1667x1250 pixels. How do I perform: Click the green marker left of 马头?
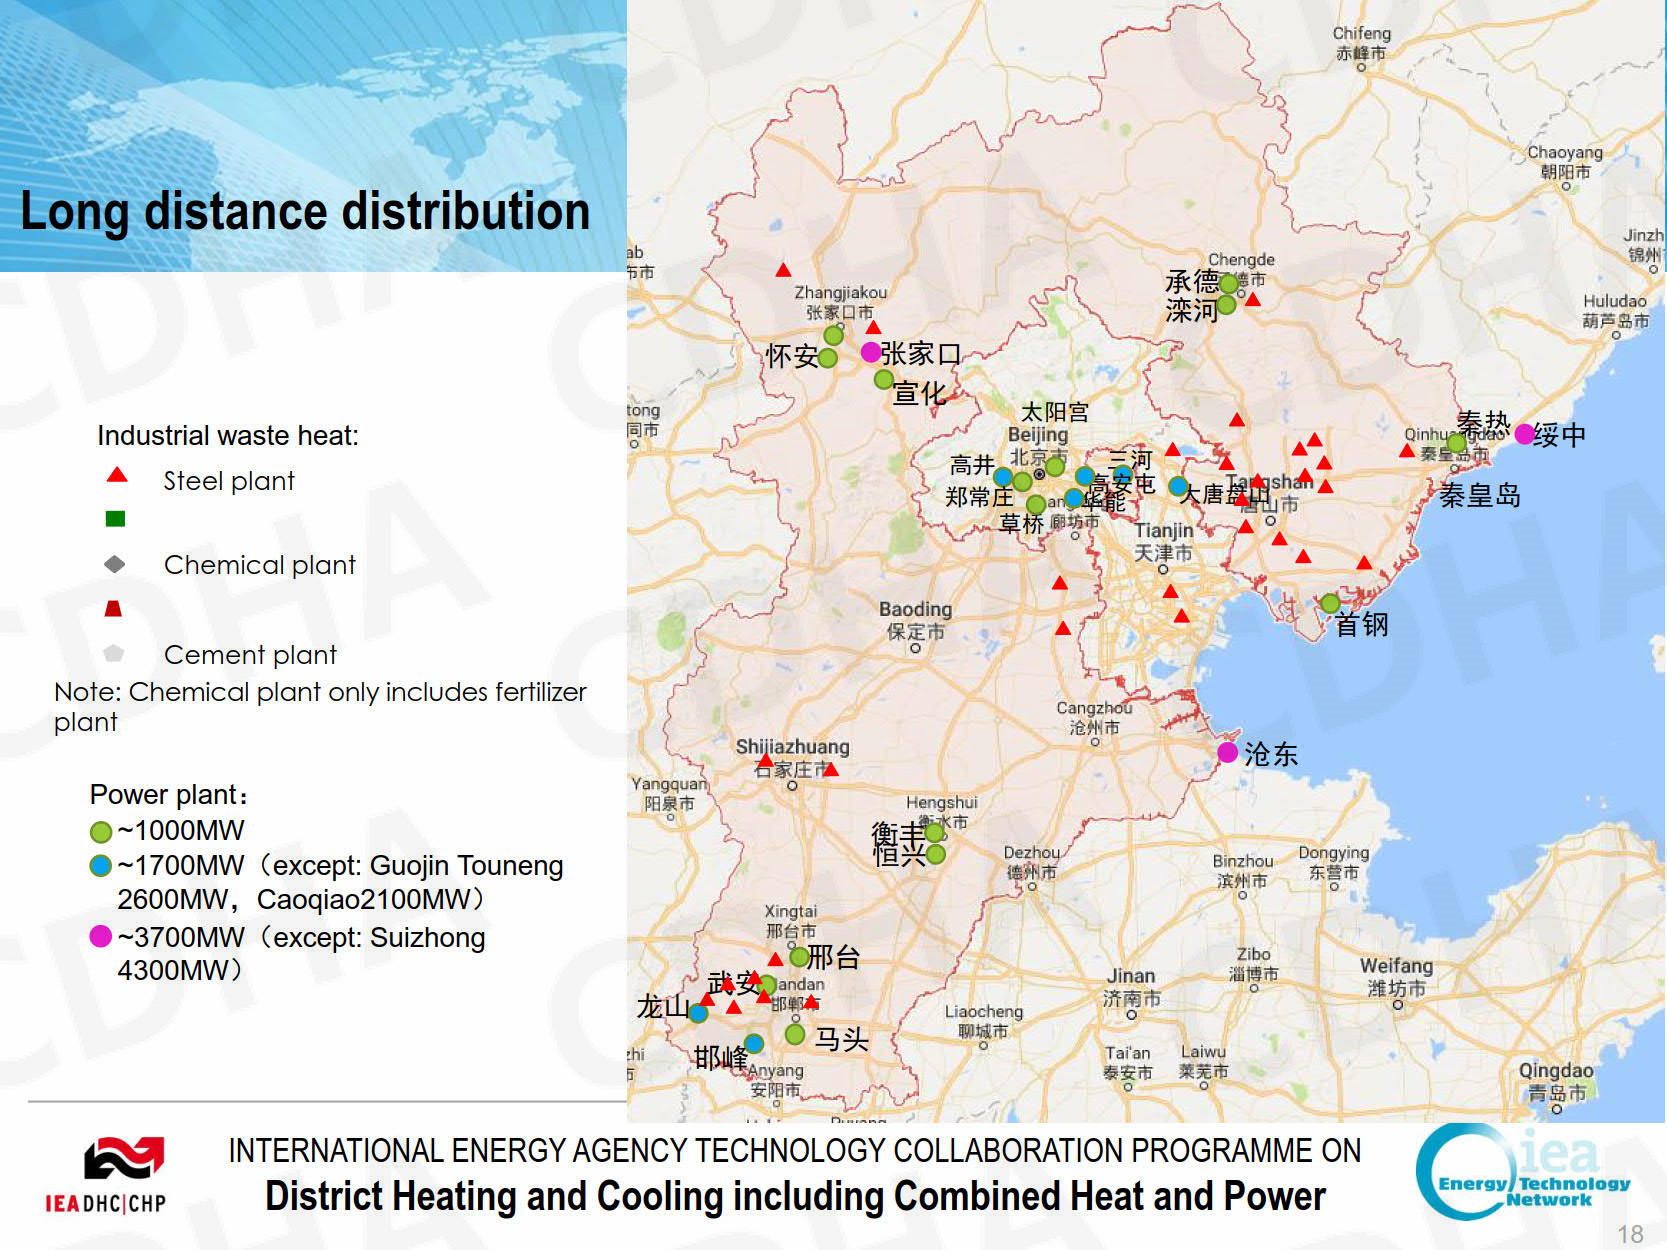point(795,1034)
